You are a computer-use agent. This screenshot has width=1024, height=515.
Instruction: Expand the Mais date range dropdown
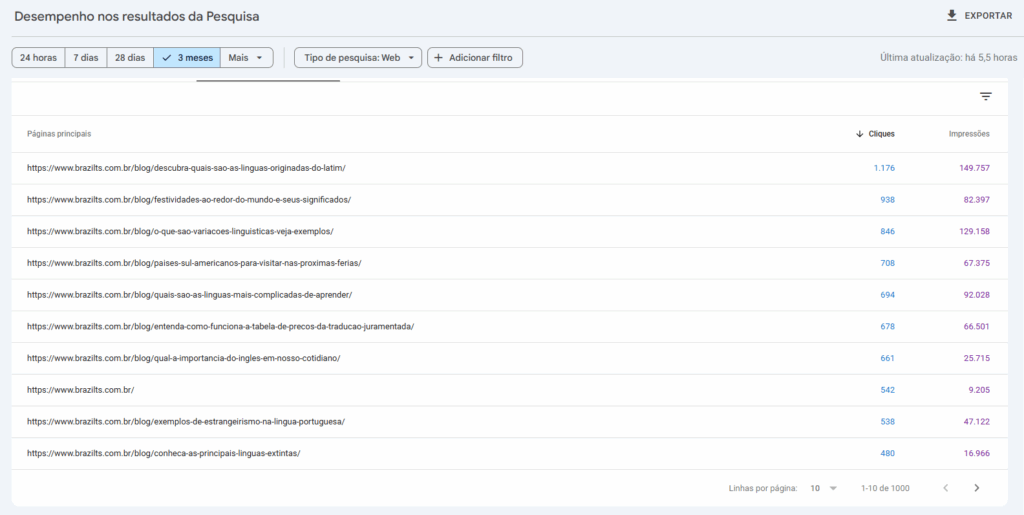click(246, 58)
